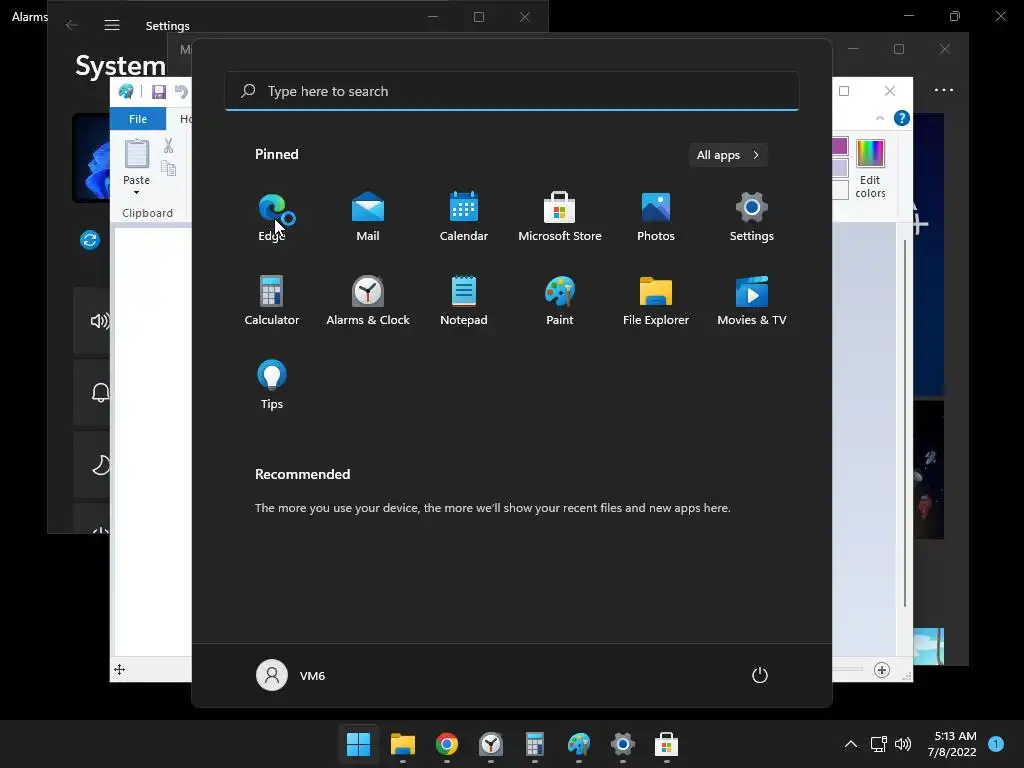Open the Mail app
This screenshot has height=768, width=1024.
point(368,217)
